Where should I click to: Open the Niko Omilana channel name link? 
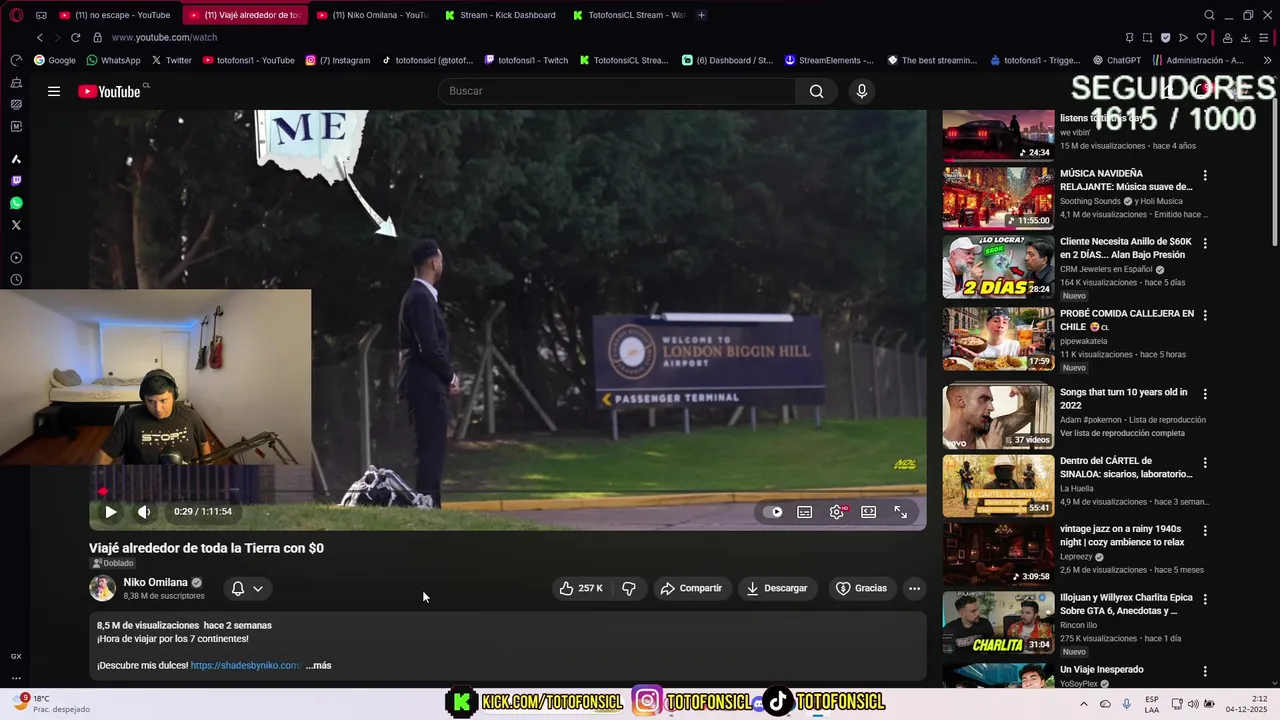coord(155,582)
